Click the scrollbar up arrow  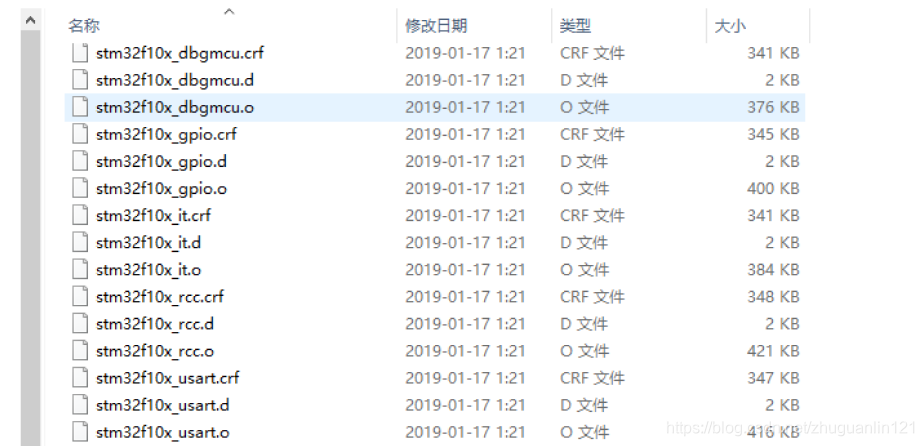click(31, 21)
